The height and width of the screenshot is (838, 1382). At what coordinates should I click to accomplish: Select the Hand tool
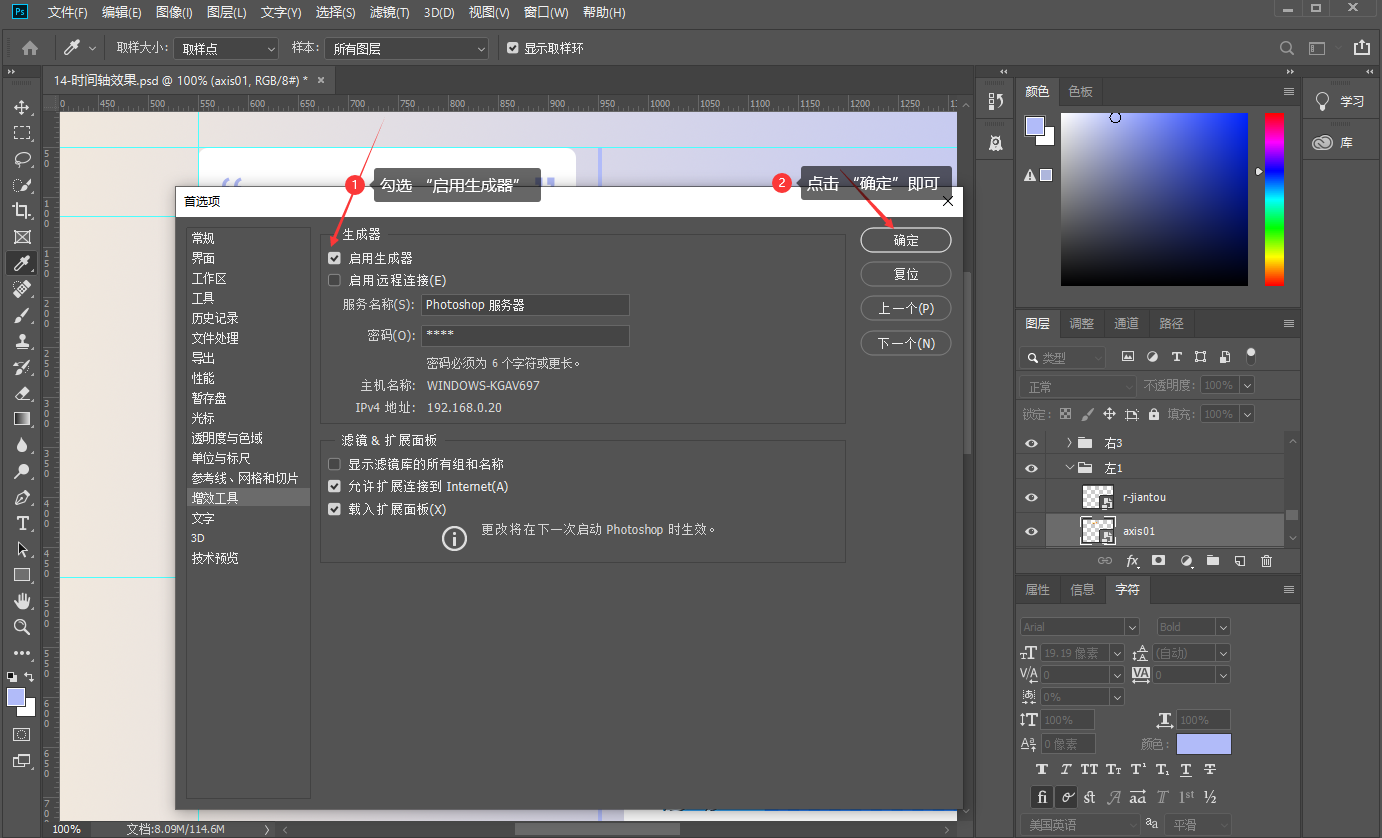click(x=22, y=601)
